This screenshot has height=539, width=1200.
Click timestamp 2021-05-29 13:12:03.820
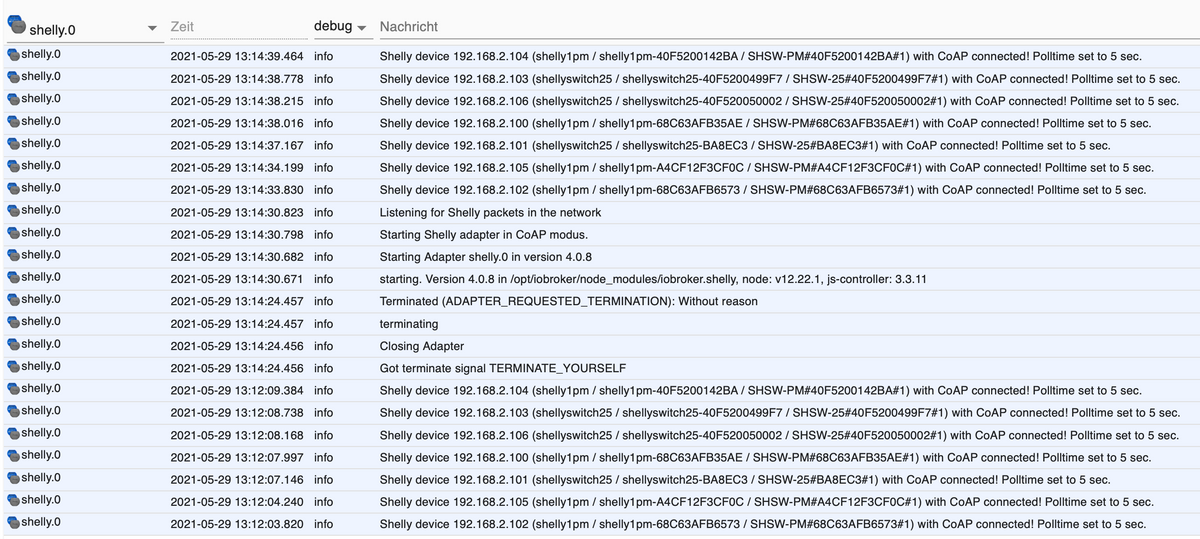236,524
